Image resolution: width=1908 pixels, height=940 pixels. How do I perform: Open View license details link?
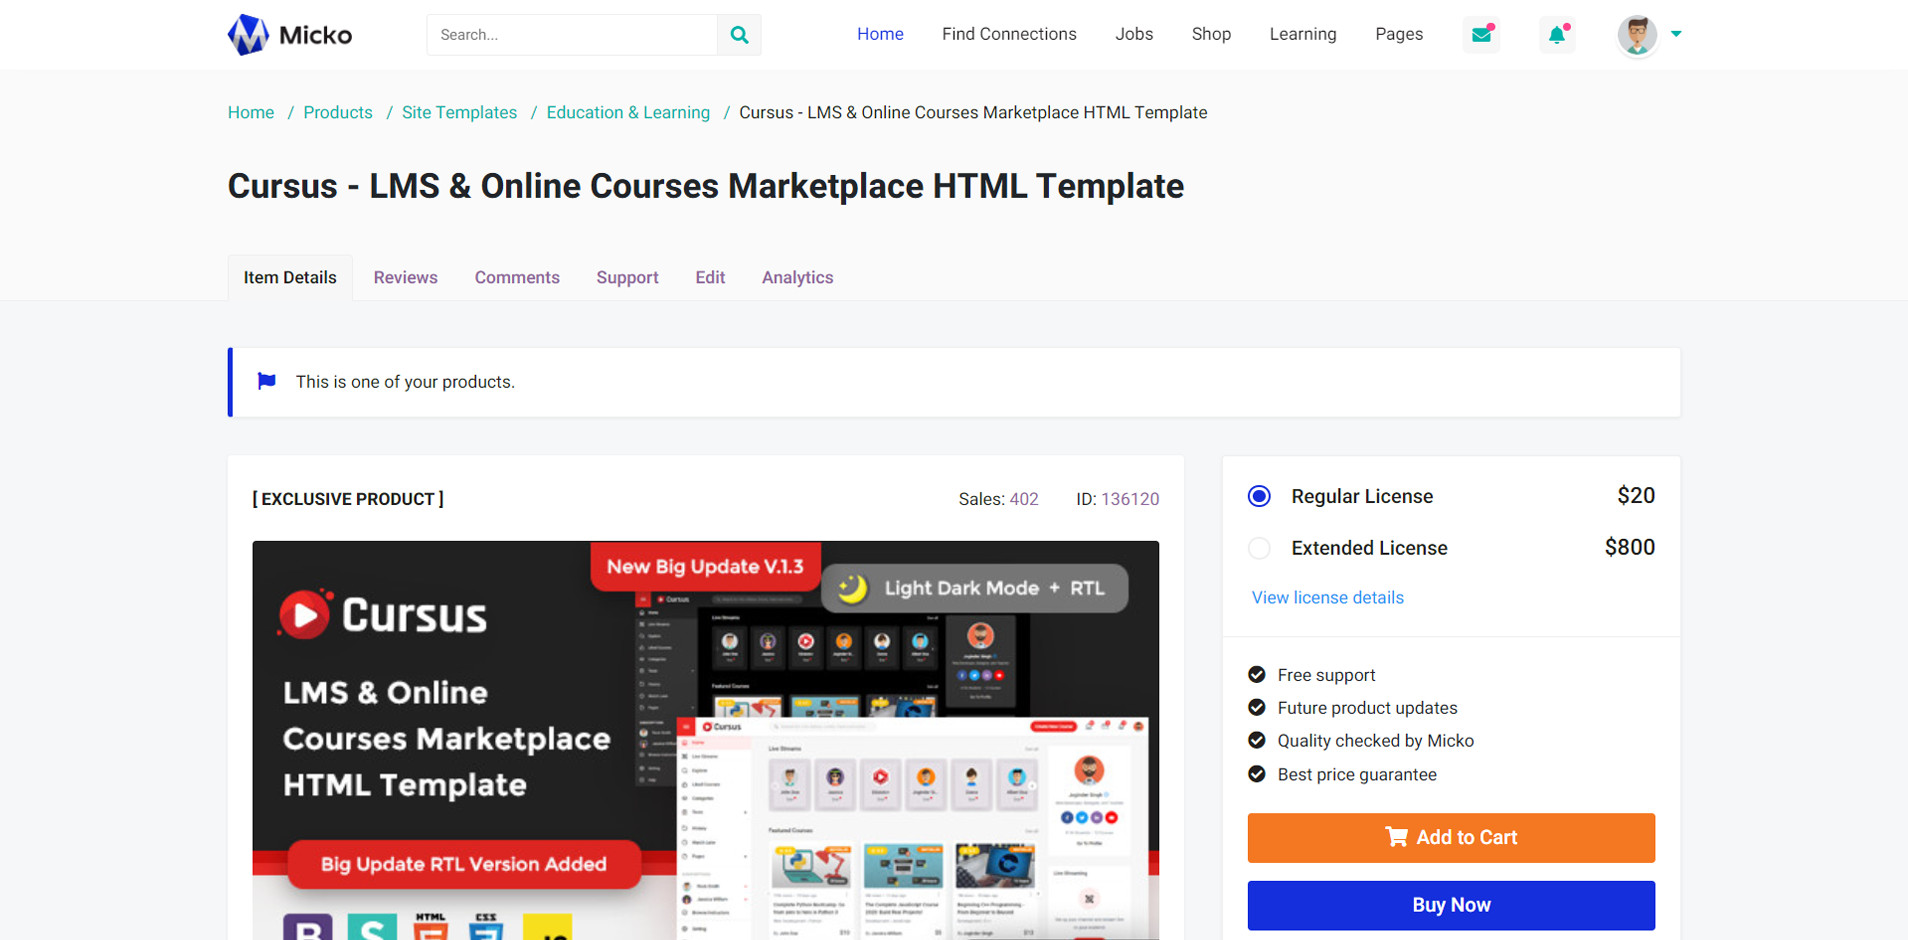[1327, 598]
